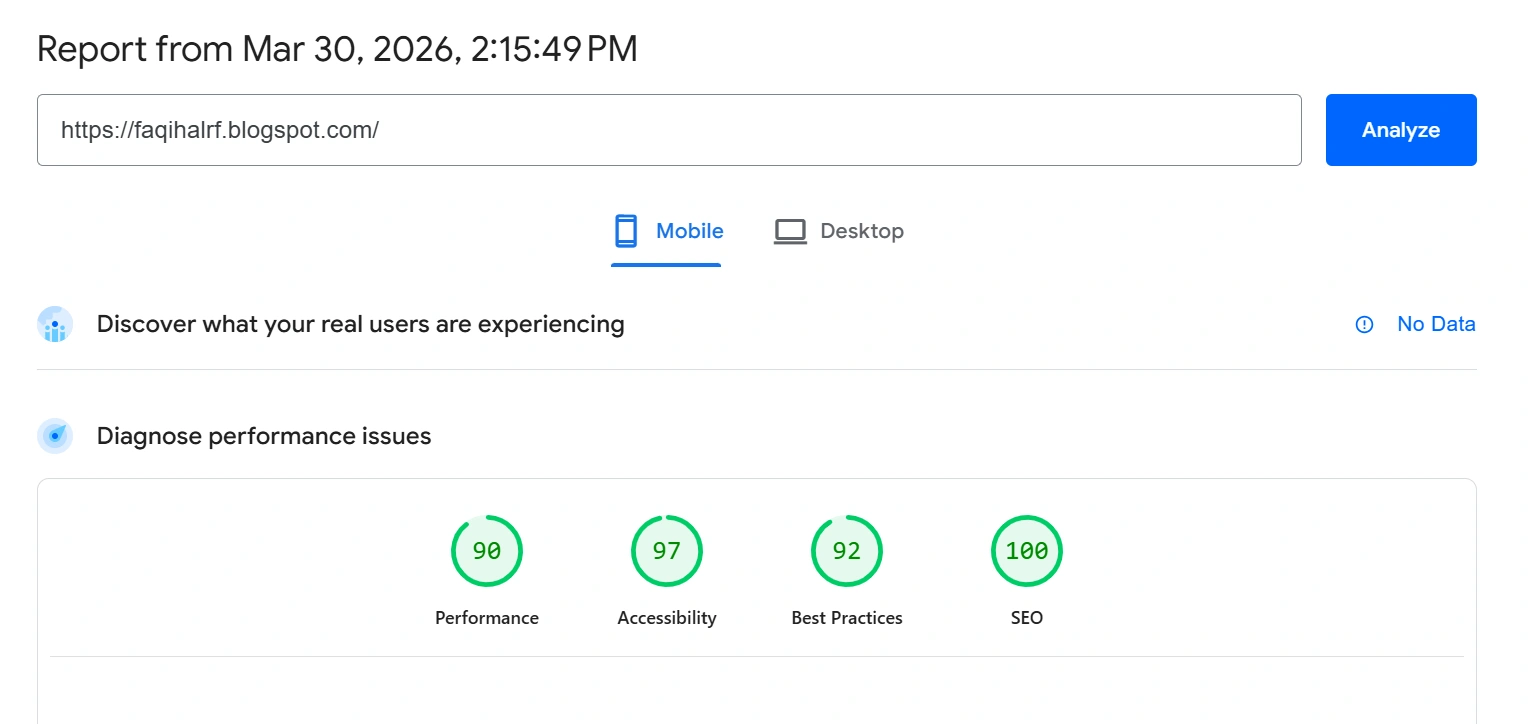Select the SEO score gauge showing 100
Screen dimensions: 1530x724
(x=1027, y=551)
